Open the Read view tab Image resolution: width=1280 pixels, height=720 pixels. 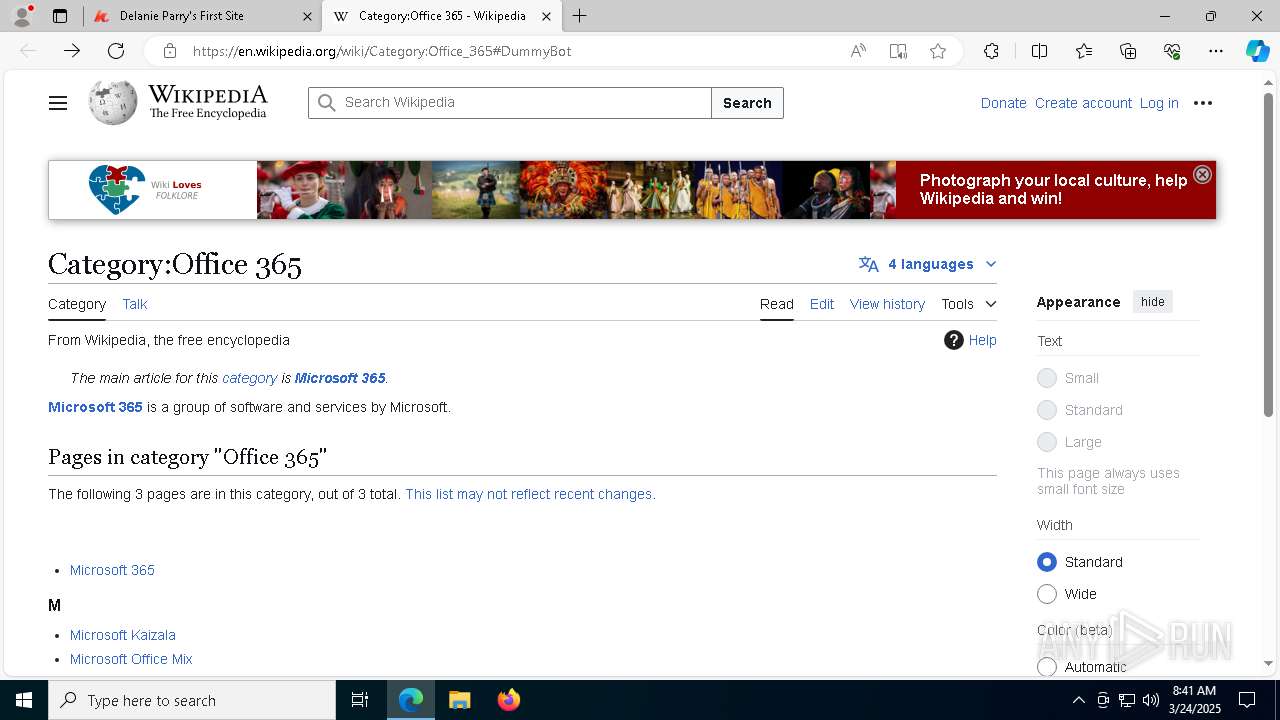click(x=777, y=304)
